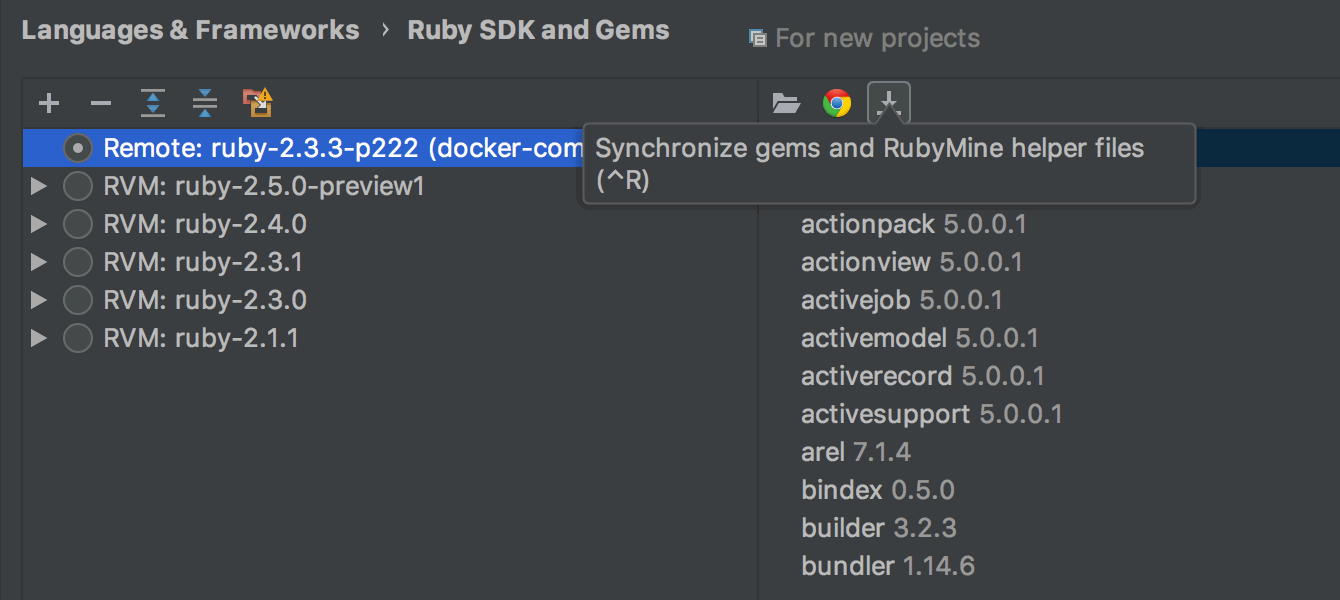Select the activejob 5.0.0.1 gem
The width and height of the screenshot is (1340, 600).
(902, 300)
